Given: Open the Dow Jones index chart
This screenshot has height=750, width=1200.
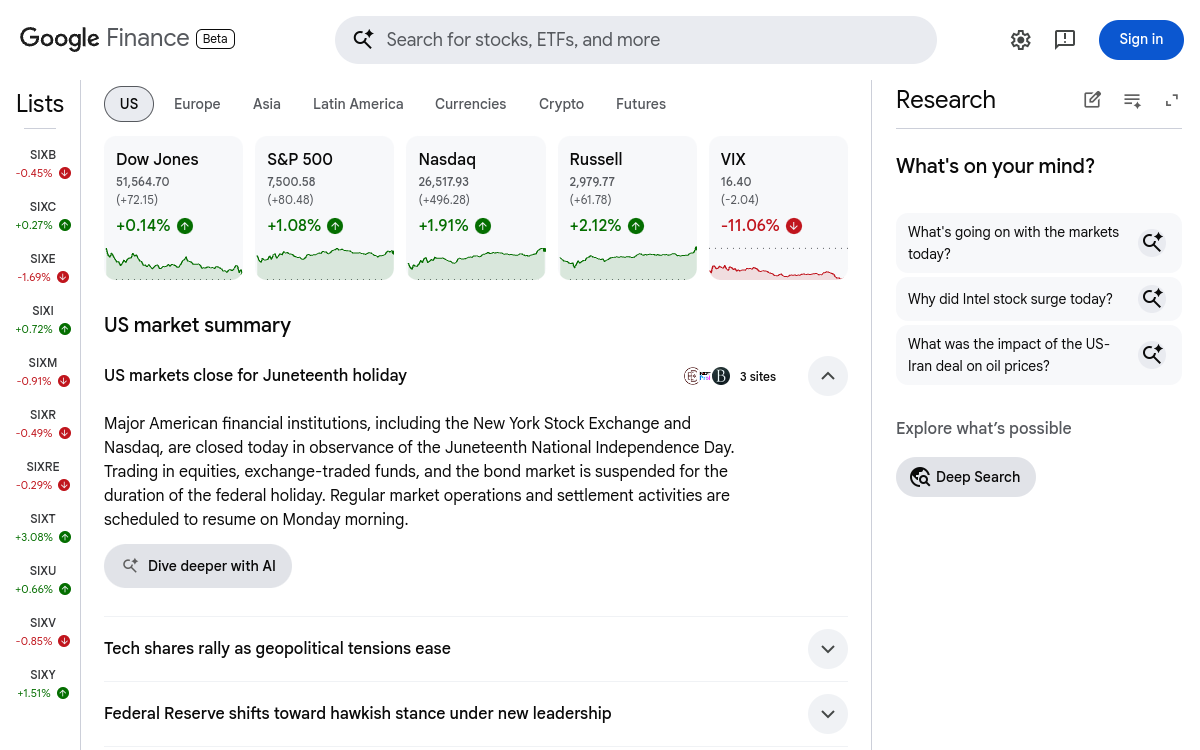Looking at the screenshot, I should pos(174,208).
